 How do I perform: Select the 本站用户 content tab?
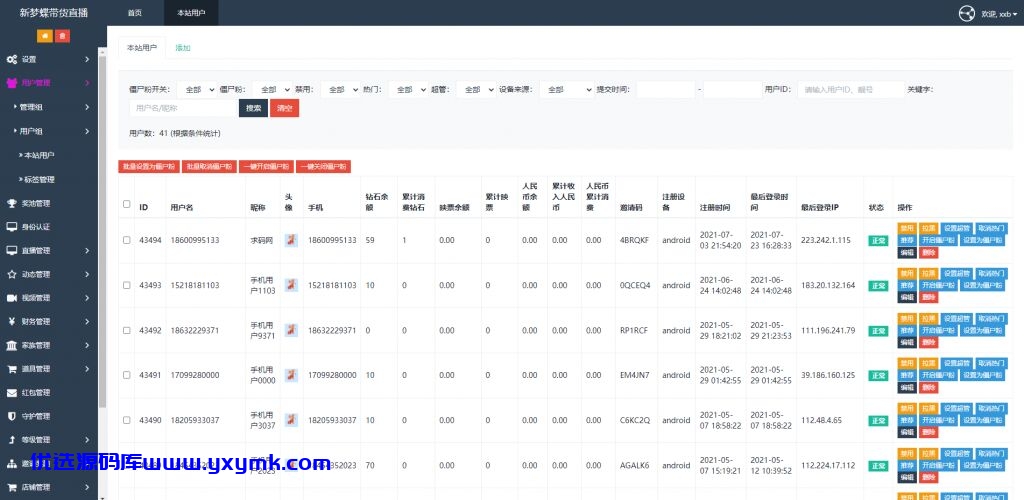pyautogui.click(x=142, y=48)
